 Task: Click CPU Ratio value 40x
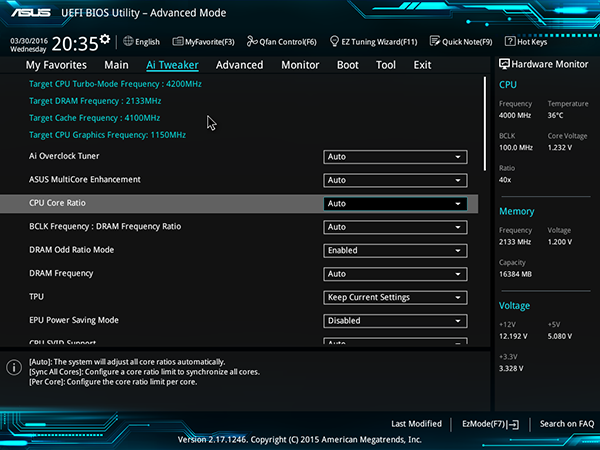[x=505, y=180]
